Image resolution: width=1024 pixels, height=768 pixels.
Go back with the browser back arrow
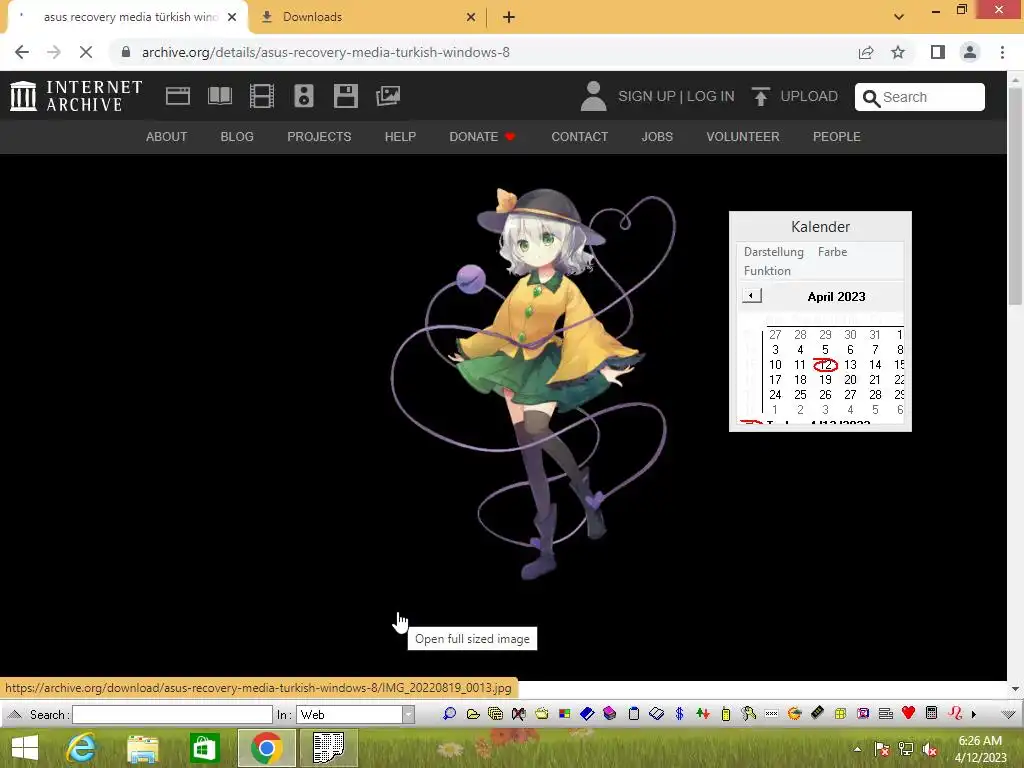[x=22, y=52]
